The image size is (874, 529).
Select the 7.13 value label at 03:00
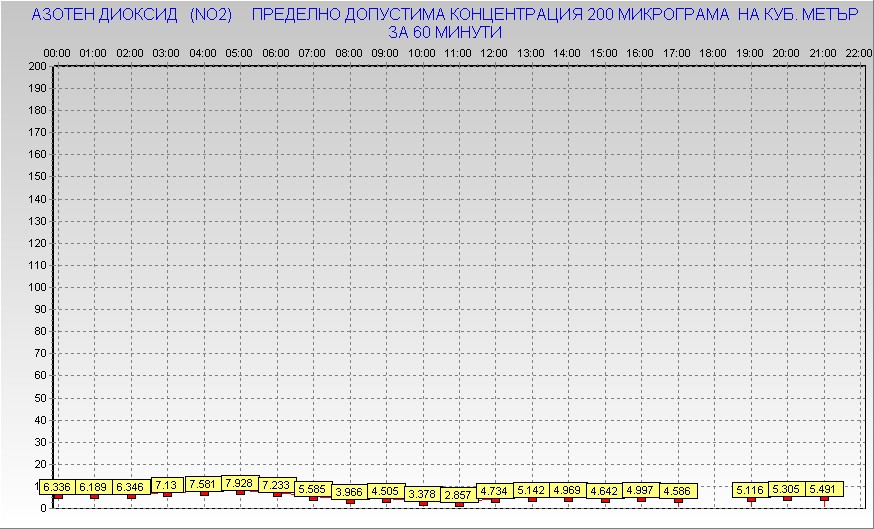pyautogui.click(x=167, y=485)
